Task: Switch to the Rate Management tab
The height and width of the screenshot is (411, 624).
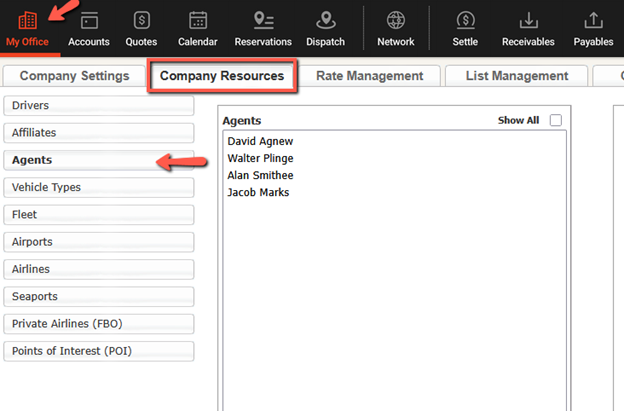Action: 369,76
